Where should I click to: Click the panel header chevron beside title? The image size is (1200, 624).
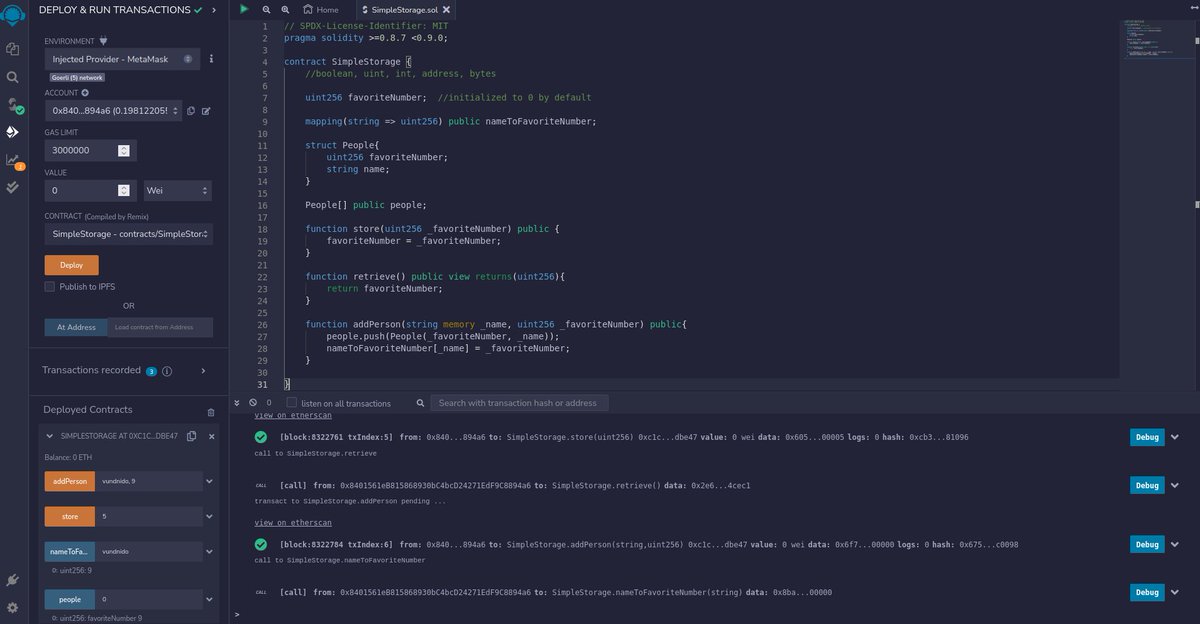click(x=214, y=10)
